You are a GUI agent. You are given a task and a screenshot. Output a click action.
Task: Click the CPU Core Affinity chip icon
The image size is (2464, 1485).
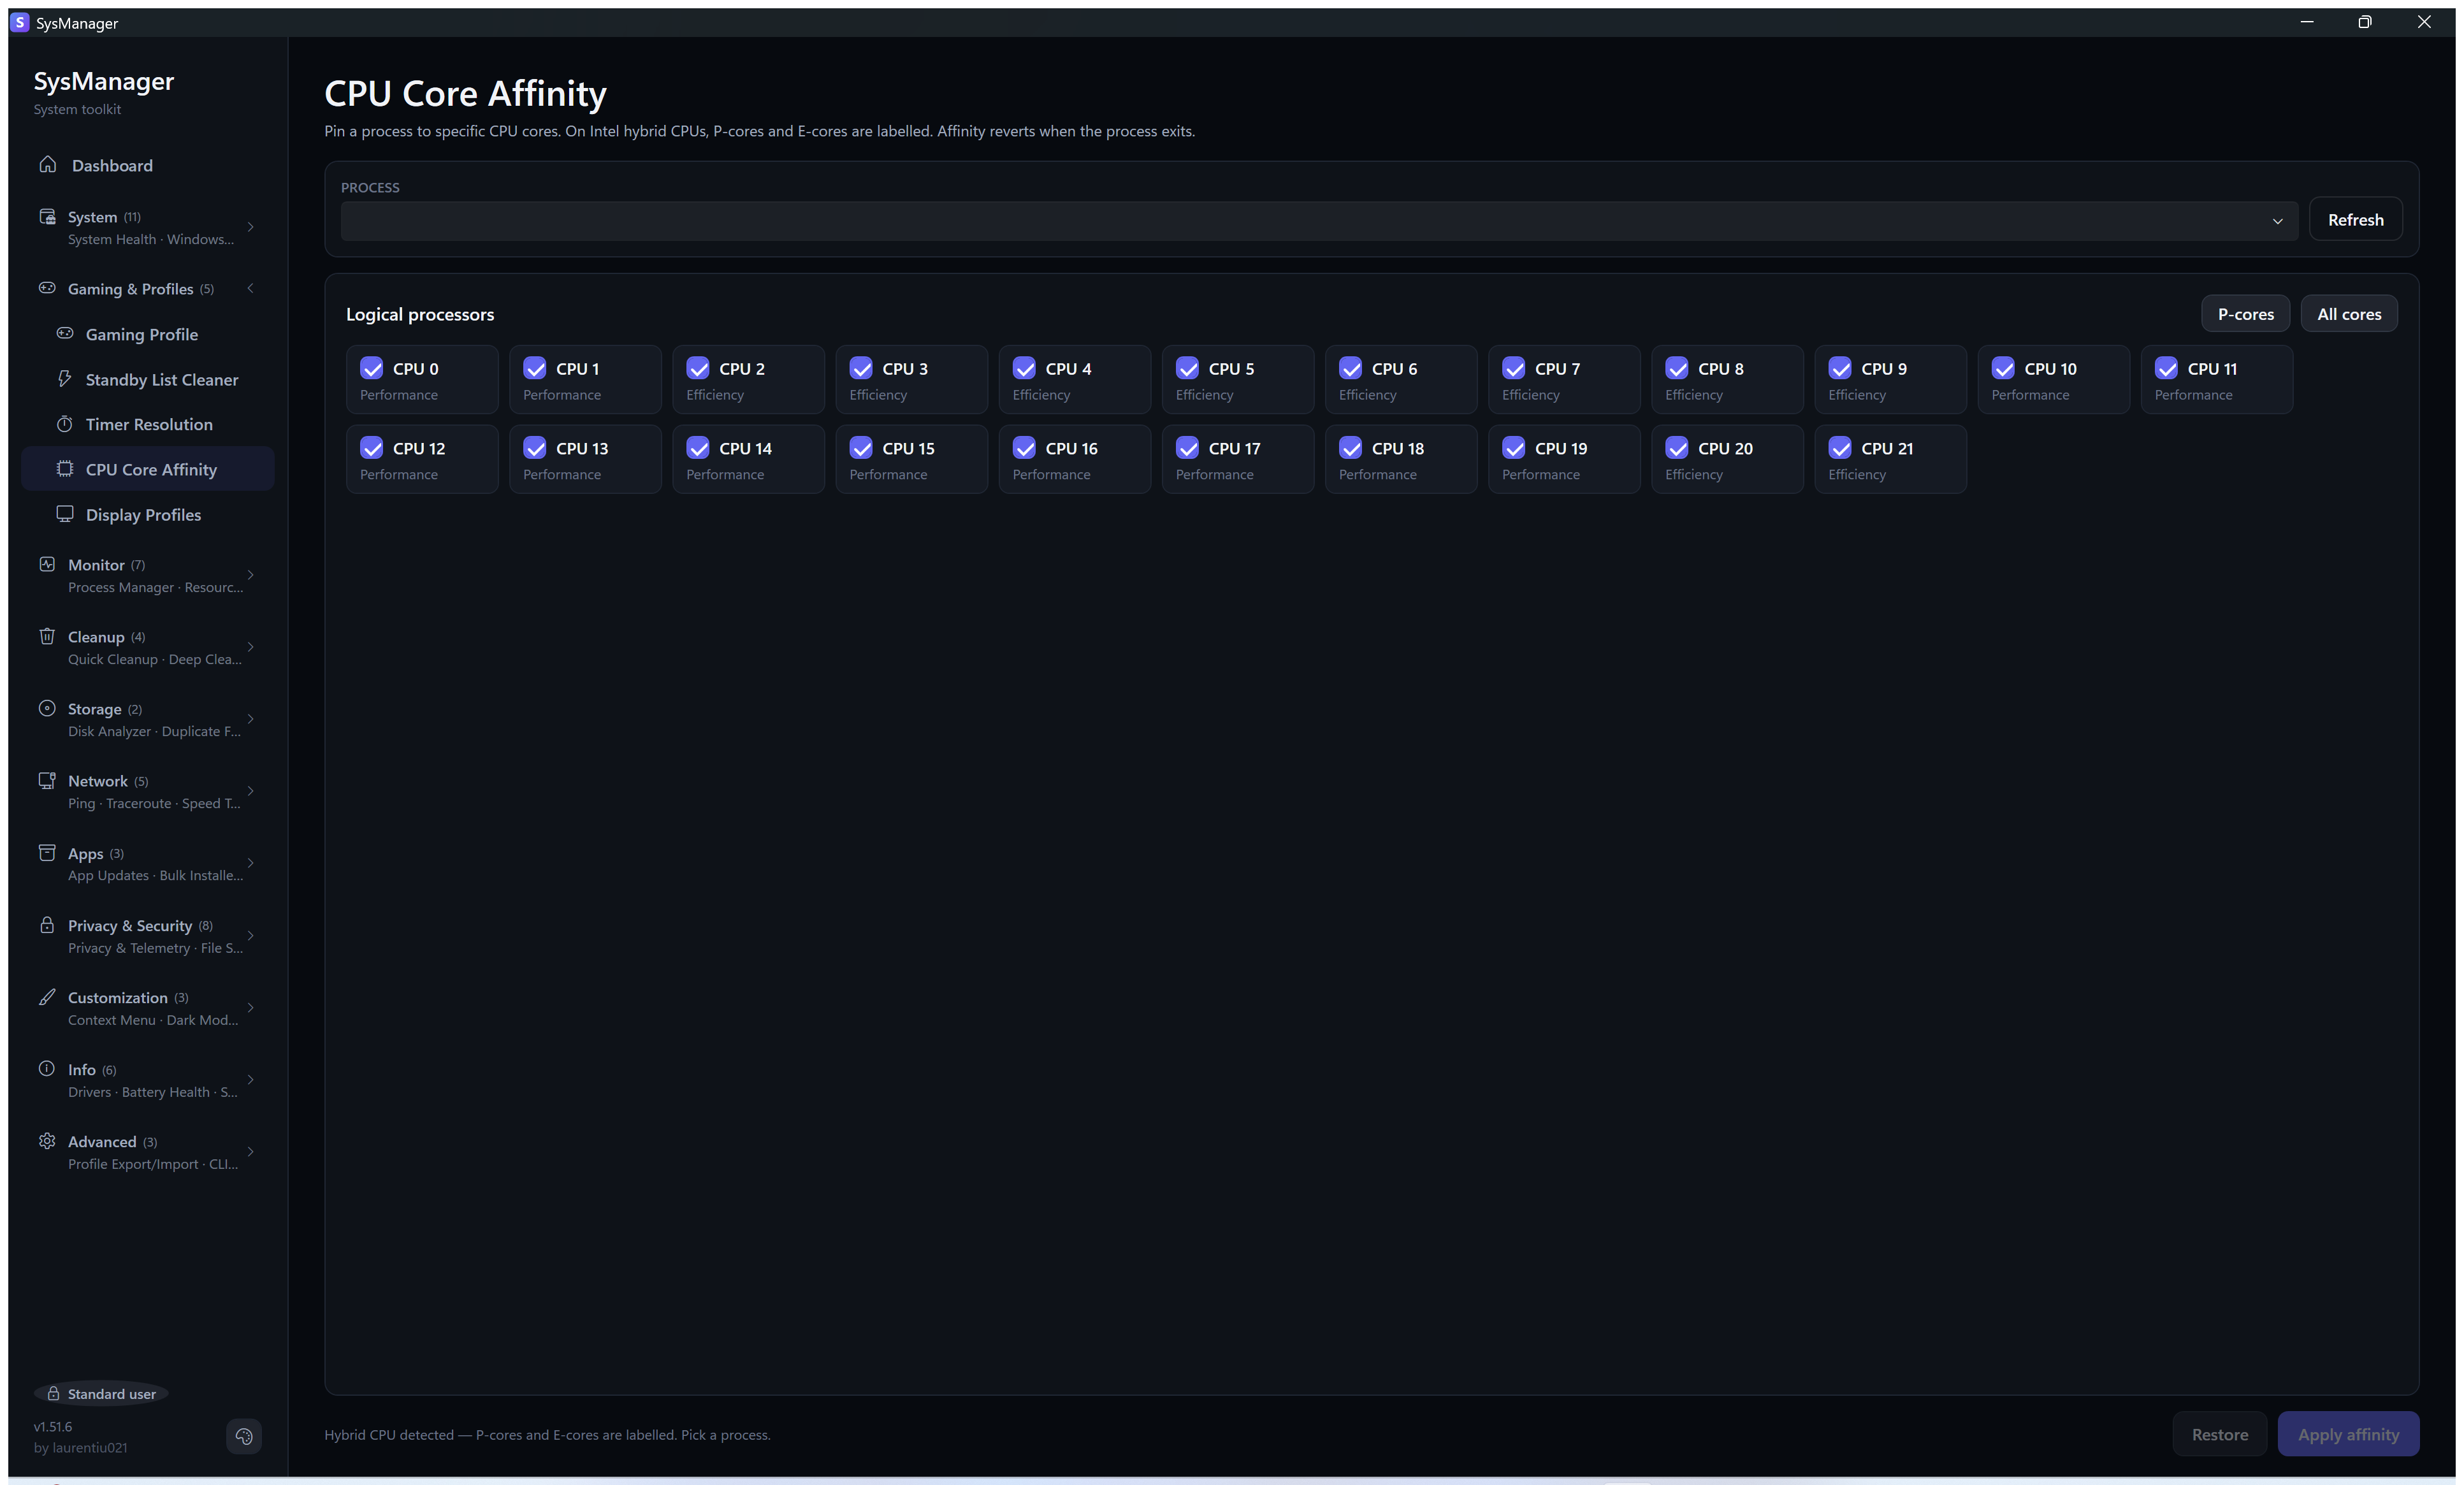[x=65, y=469]
